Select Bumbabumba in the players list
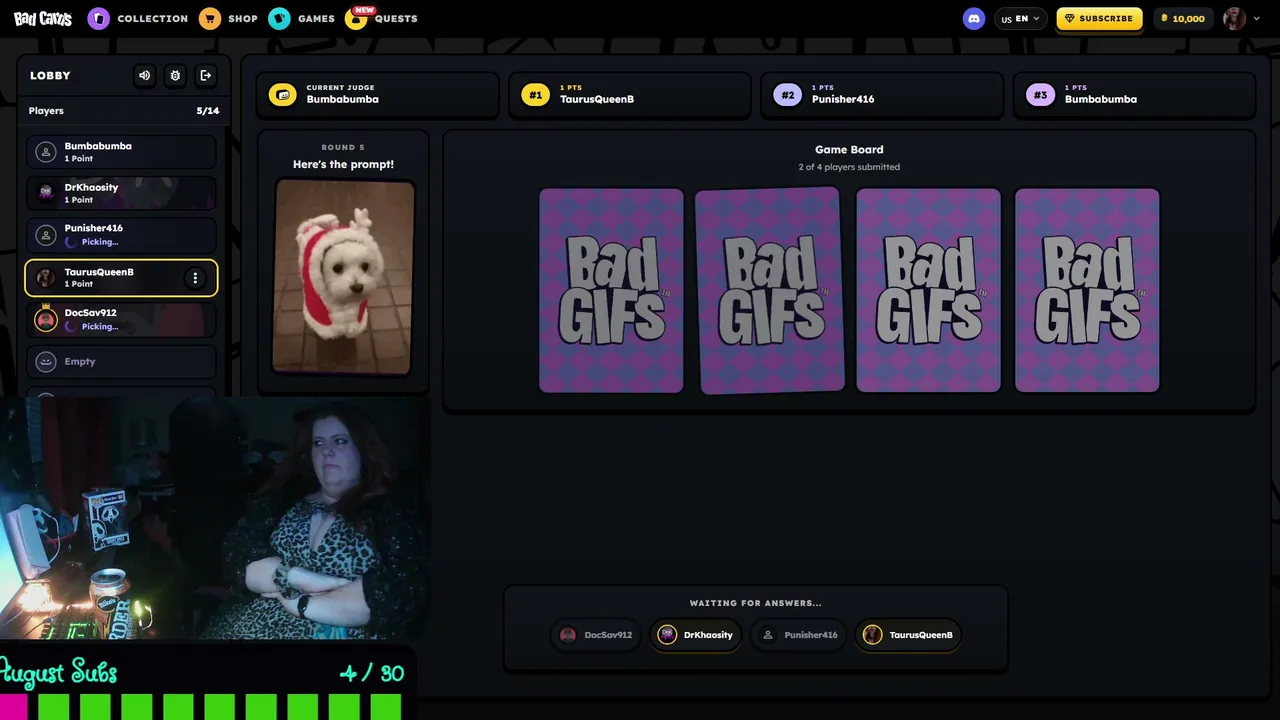The width and height of the screenshot is (1280, 720). tap(121, 152)
